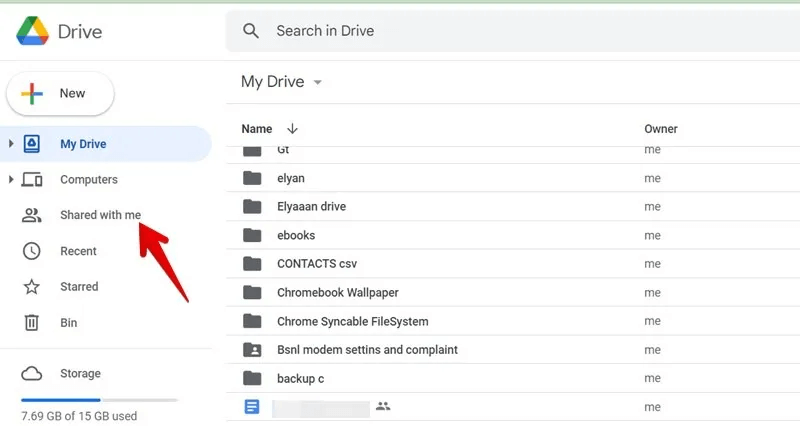The image size is (800, 426).
Task: Open the My Drive header dropdown arrow
Action: tap(317, 82)
